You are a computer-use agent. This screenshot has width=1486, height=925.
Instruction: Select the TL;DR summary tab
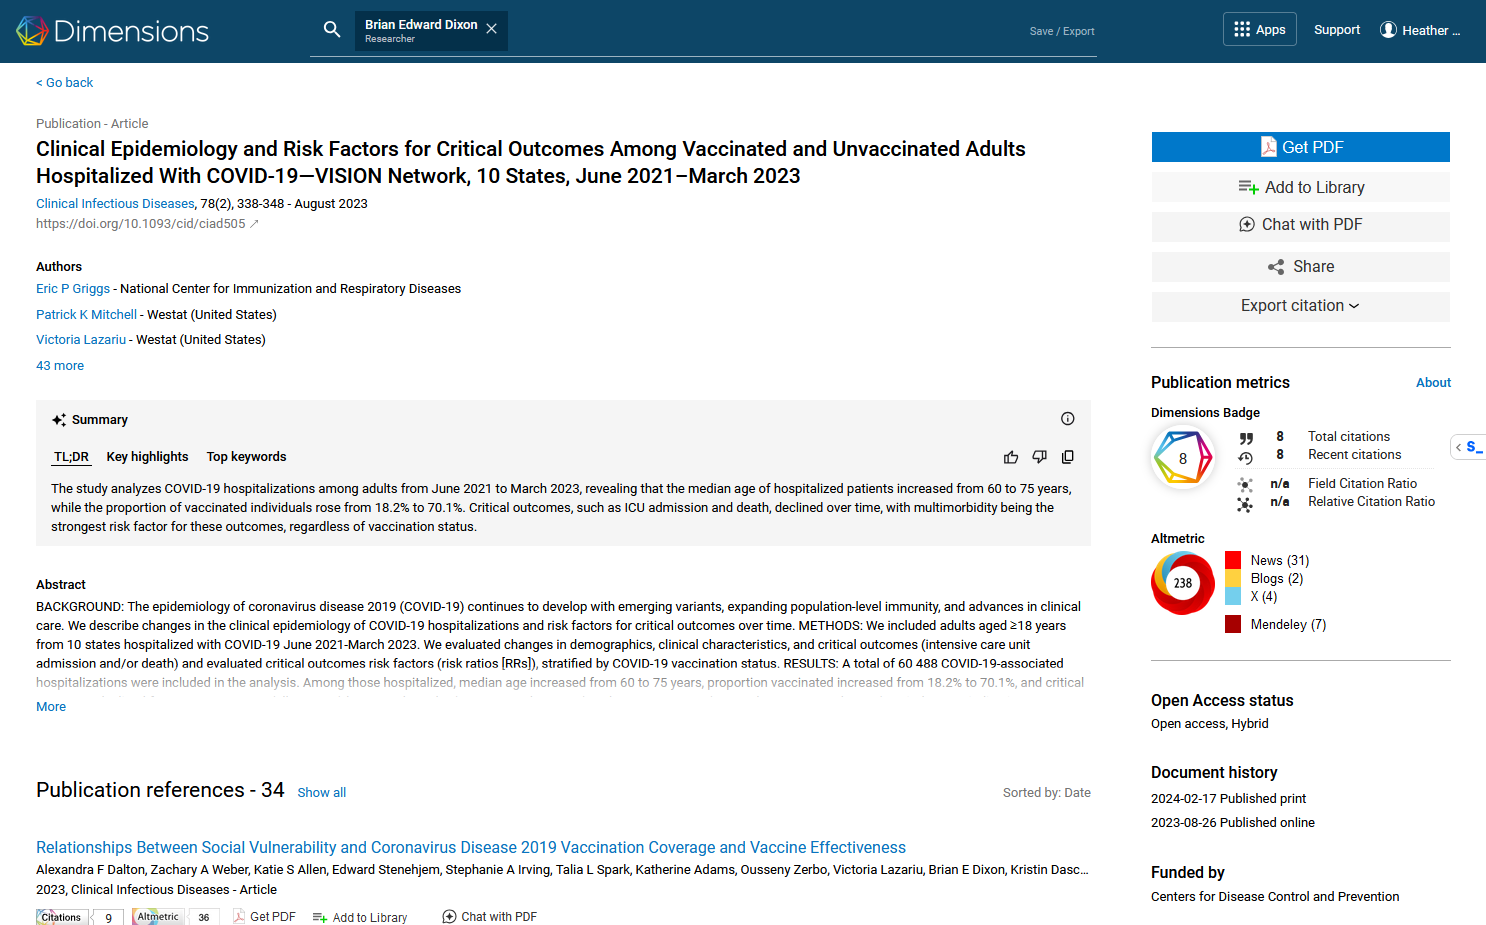coord(71,457)
